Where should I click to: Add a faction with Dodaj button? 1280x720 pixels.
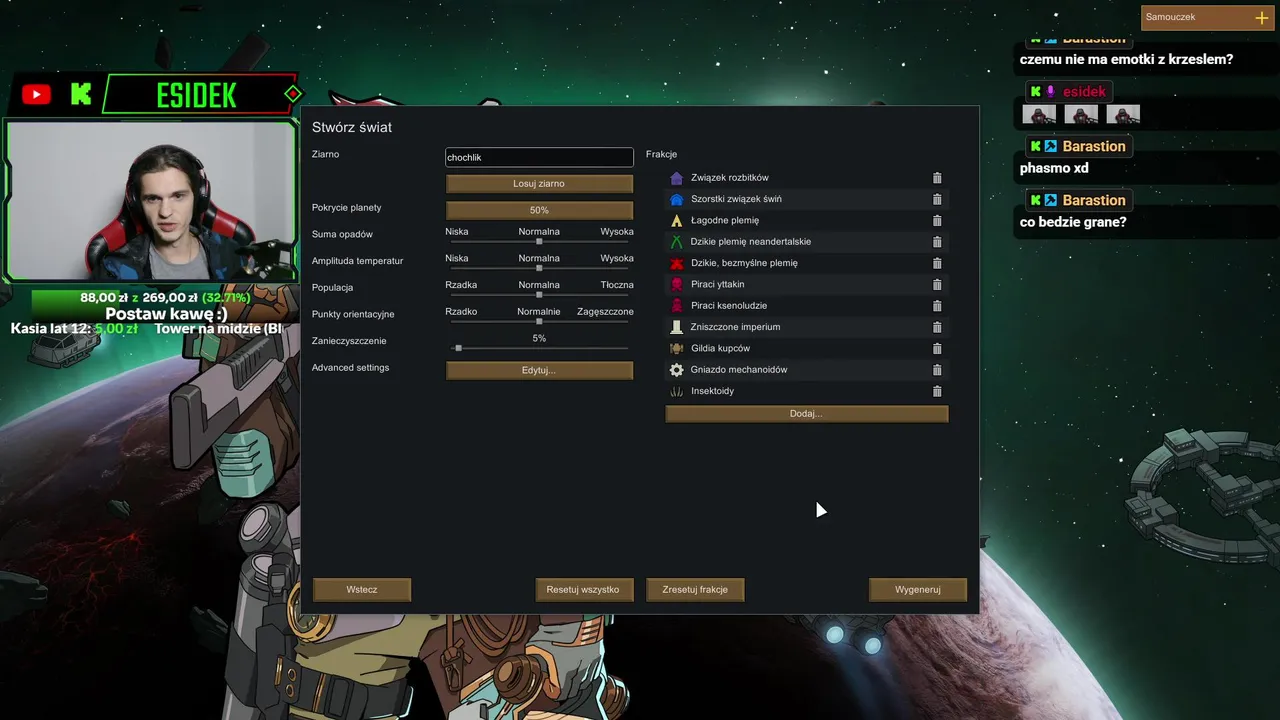coord(806,414)
